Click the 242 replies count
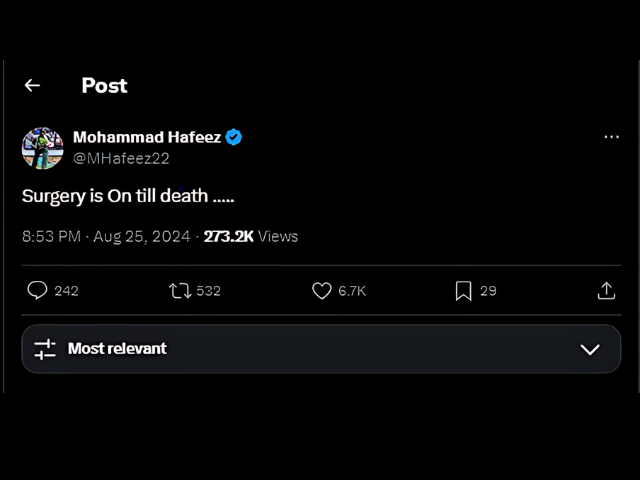Screen dimensions: 640x480 click(x=66, y=291)
